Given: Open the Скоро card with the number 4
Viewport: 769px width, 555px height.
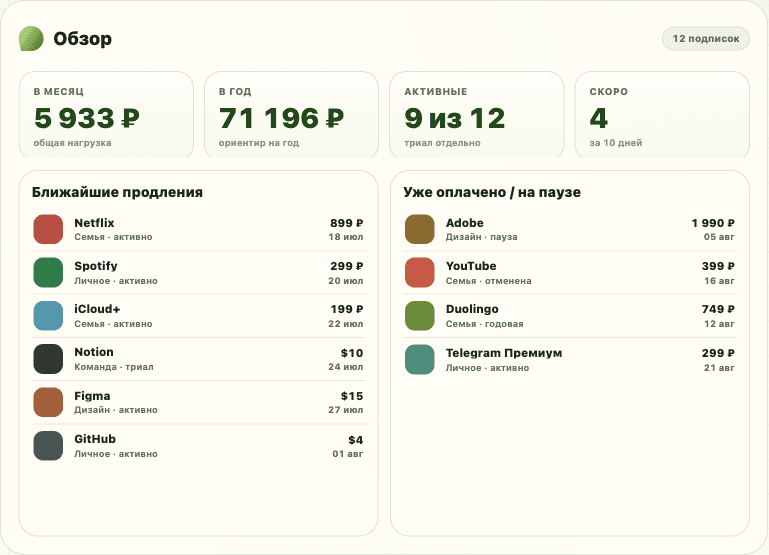Looking at the screenshot, I should click(x=662, y=115).
